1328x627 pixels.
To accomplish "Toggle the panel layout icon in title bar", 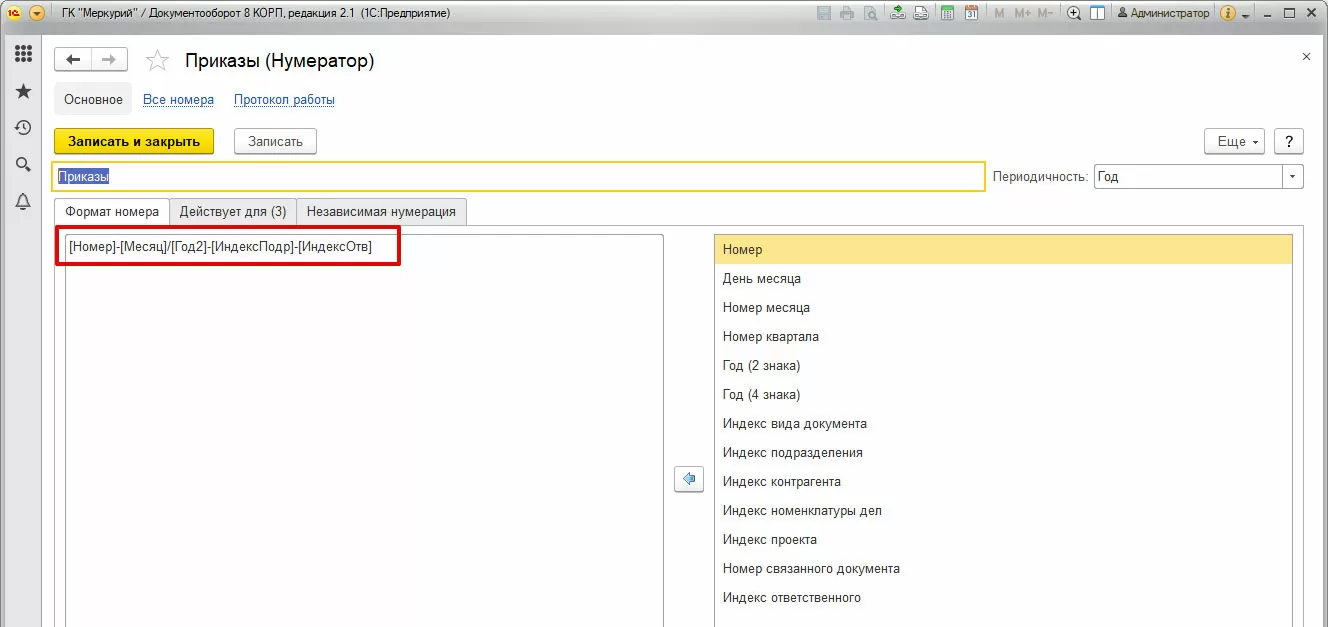I will point(1097,14).
